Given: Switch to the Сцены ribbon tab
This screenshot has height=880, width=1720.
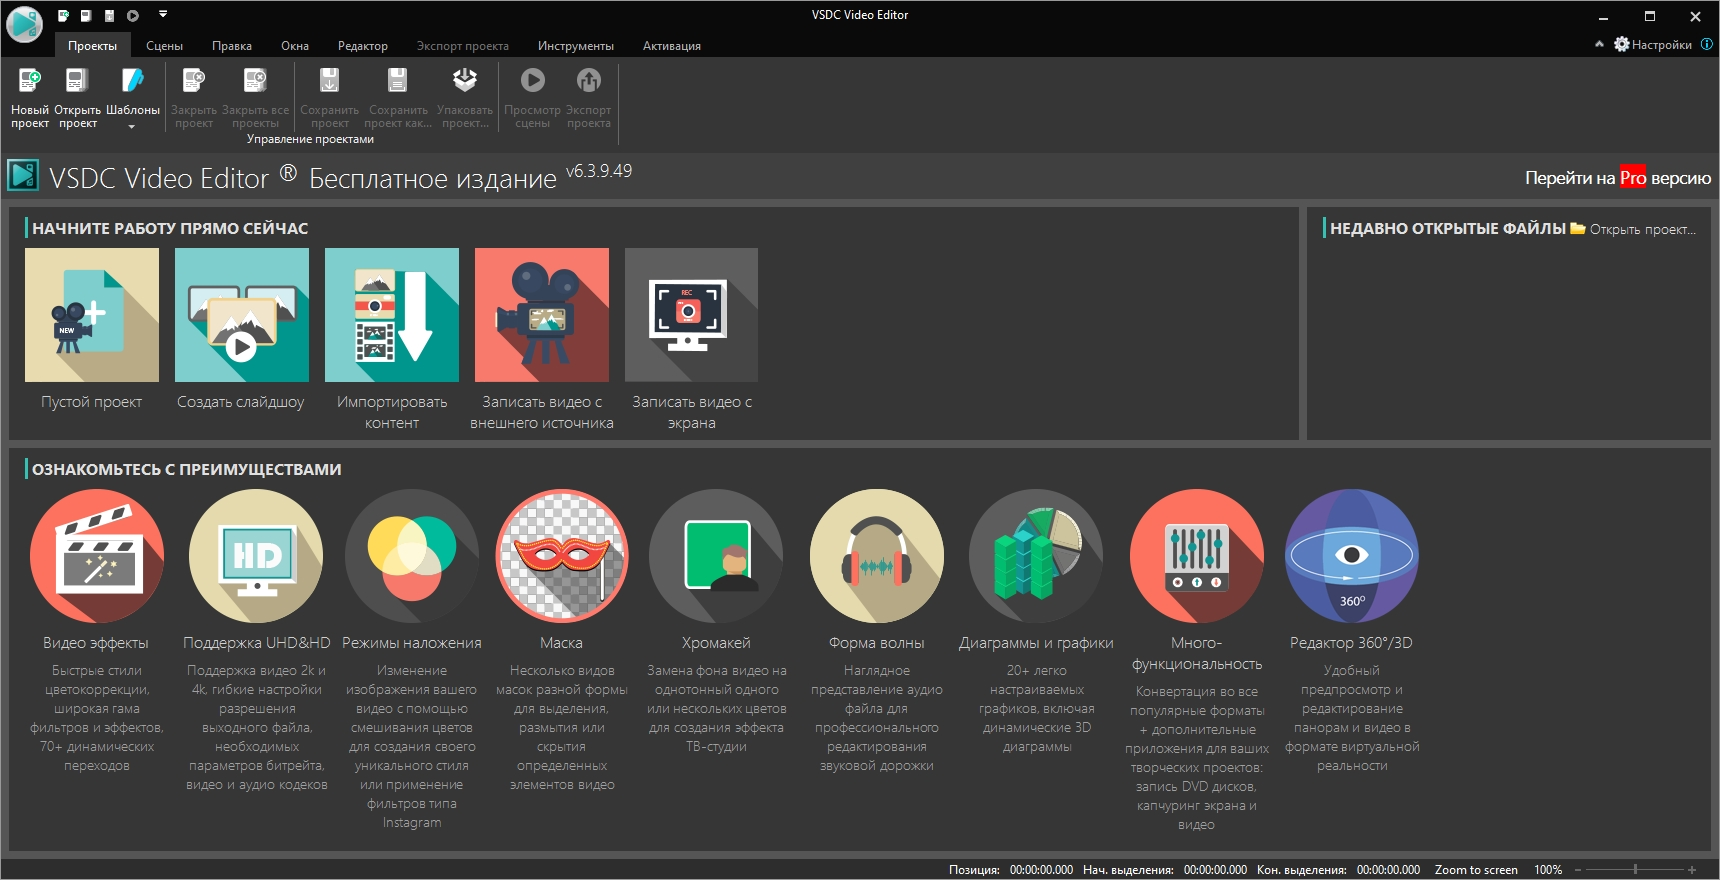Looking at the screenshot, I should click(164, 46).
